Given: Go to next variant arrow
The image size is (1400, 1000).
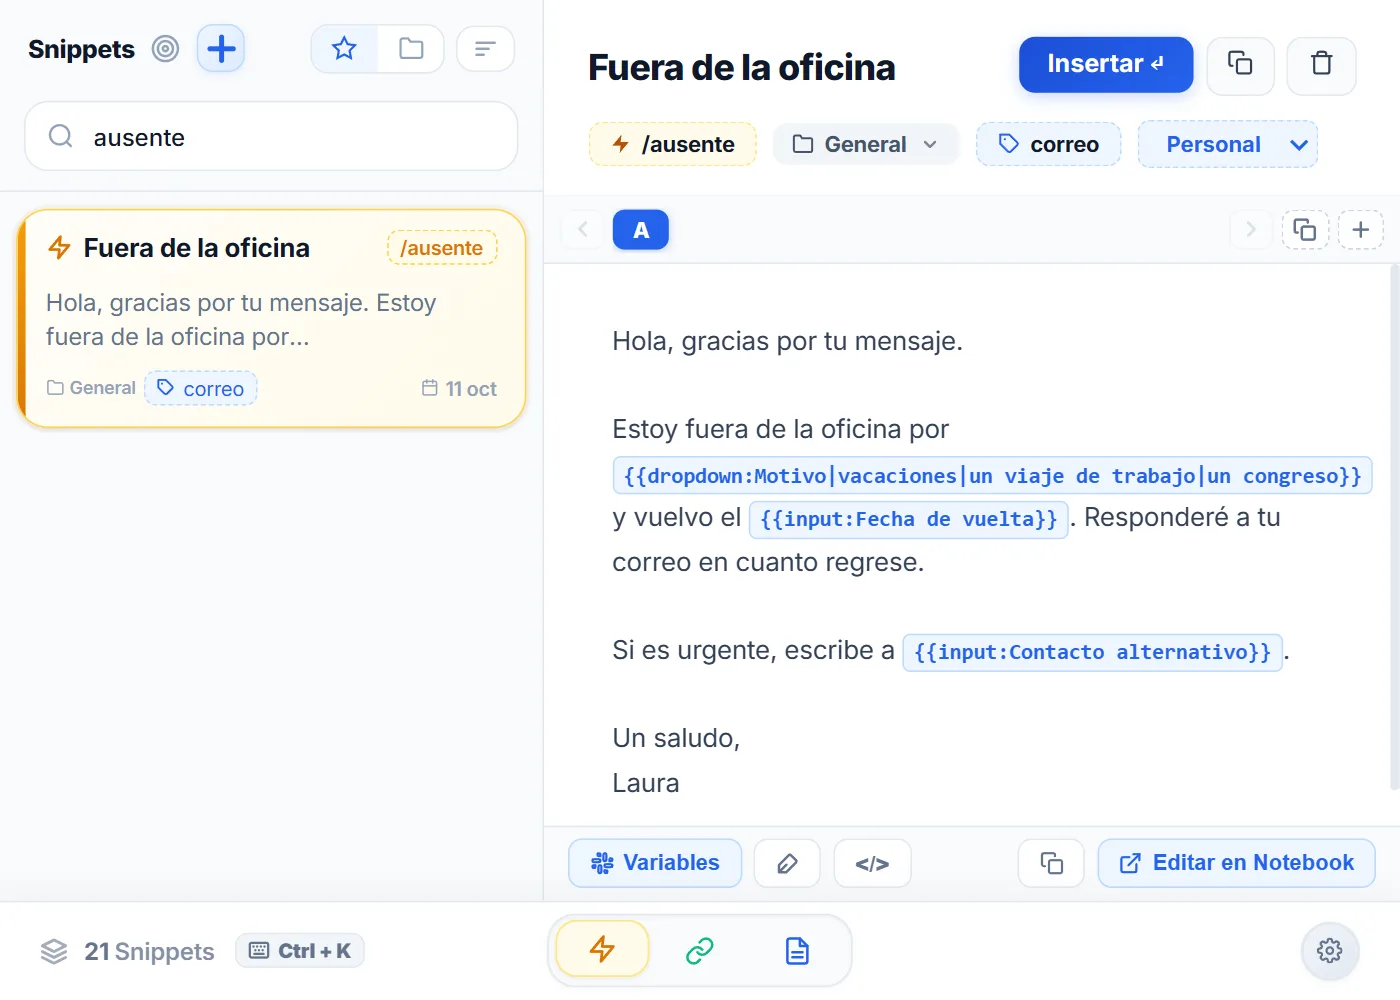Looking at the screenshot, I should click(x=1250, y=229).
